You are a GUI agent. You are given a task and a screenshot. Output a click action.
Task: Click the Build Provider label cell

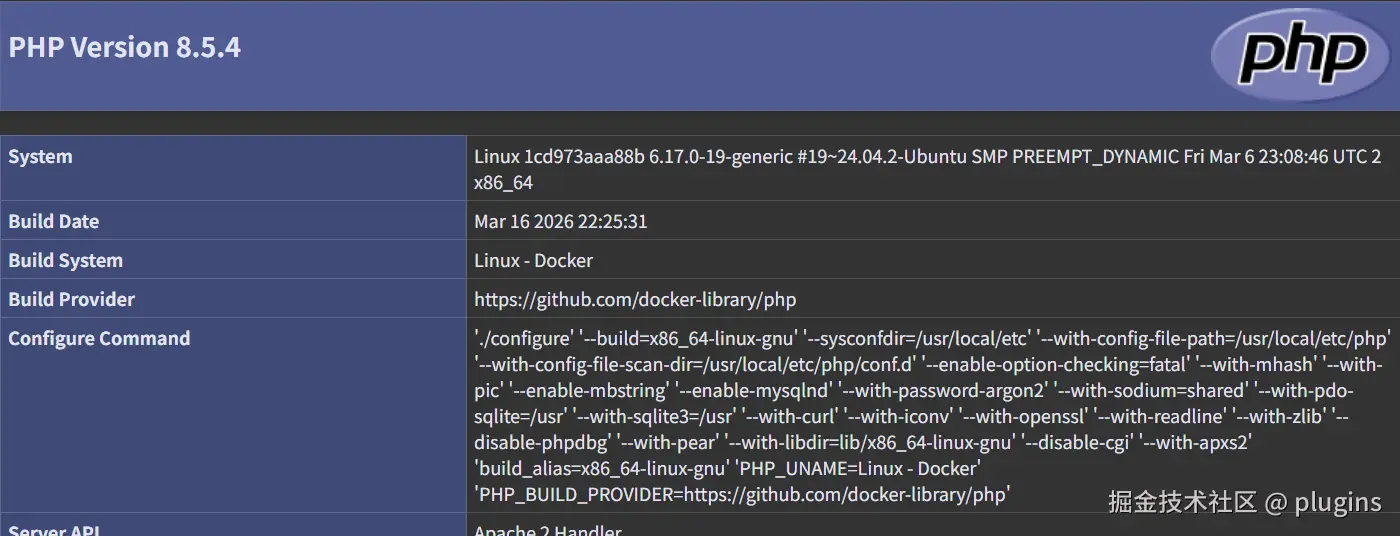click(72, 299)
